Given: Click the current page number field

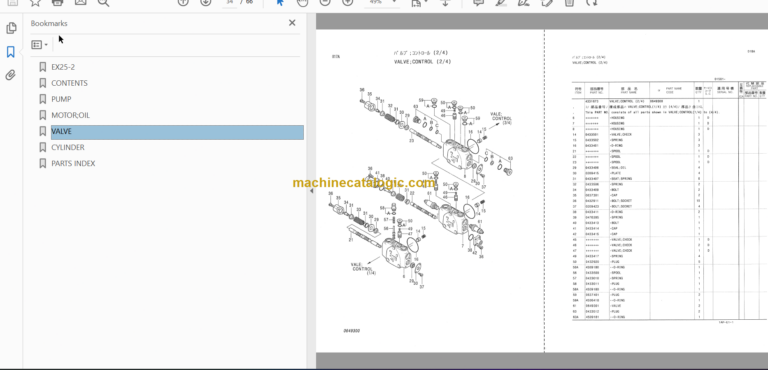Looking at the screenshot, I should [229, 2].
